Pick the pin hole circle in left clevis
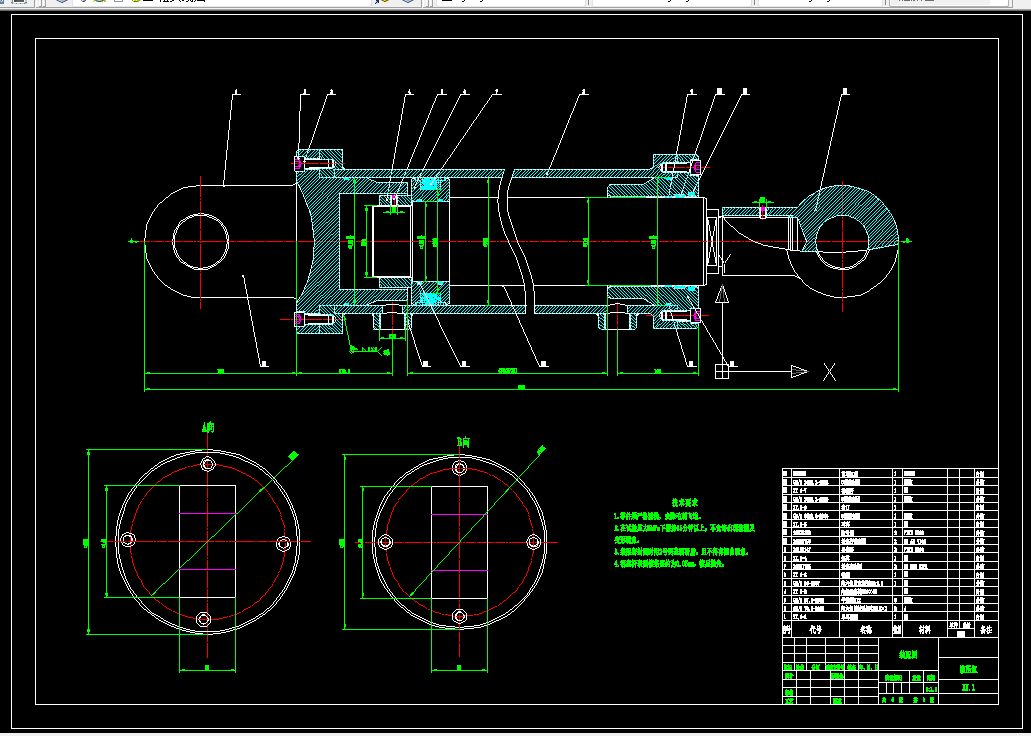Screen dimensions: 1031x736 pyautogui.click(x=201, y=241)
